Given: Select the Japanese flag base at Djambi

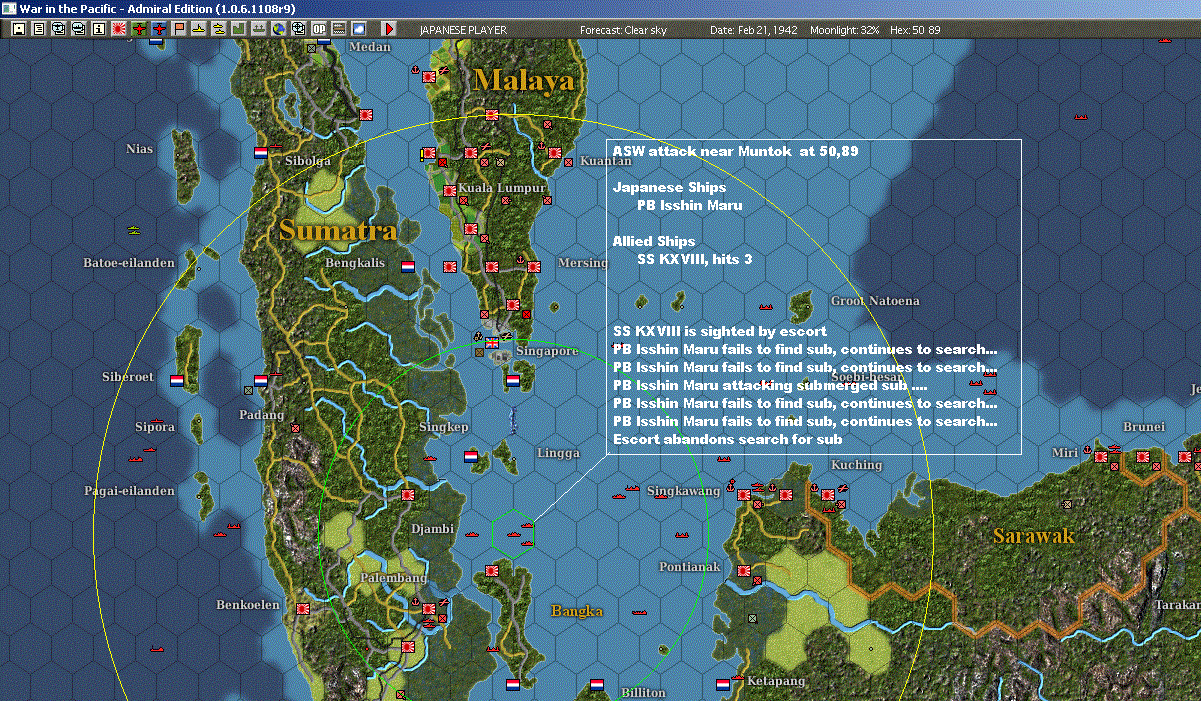Looking at the screenshot, I should coord(408,495).
